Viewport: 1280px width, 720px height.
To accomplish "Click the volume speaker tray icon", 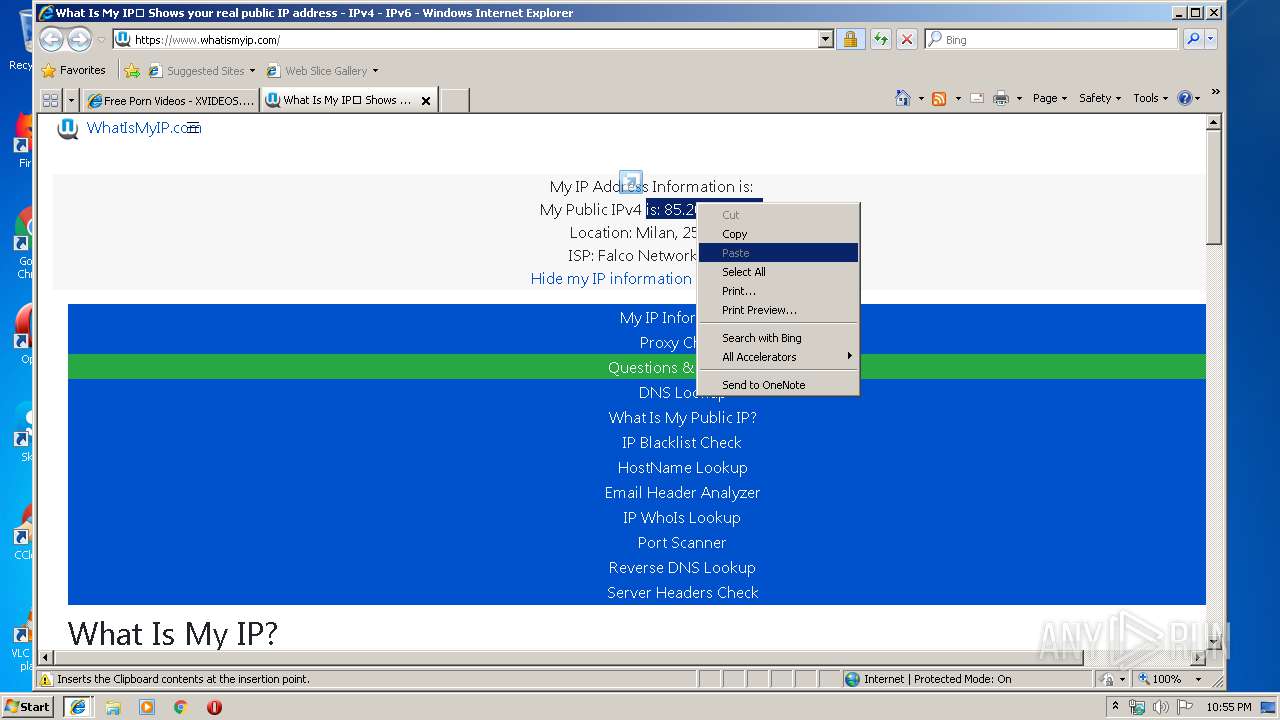I will pyautogui.click(x=1162, y=707).
